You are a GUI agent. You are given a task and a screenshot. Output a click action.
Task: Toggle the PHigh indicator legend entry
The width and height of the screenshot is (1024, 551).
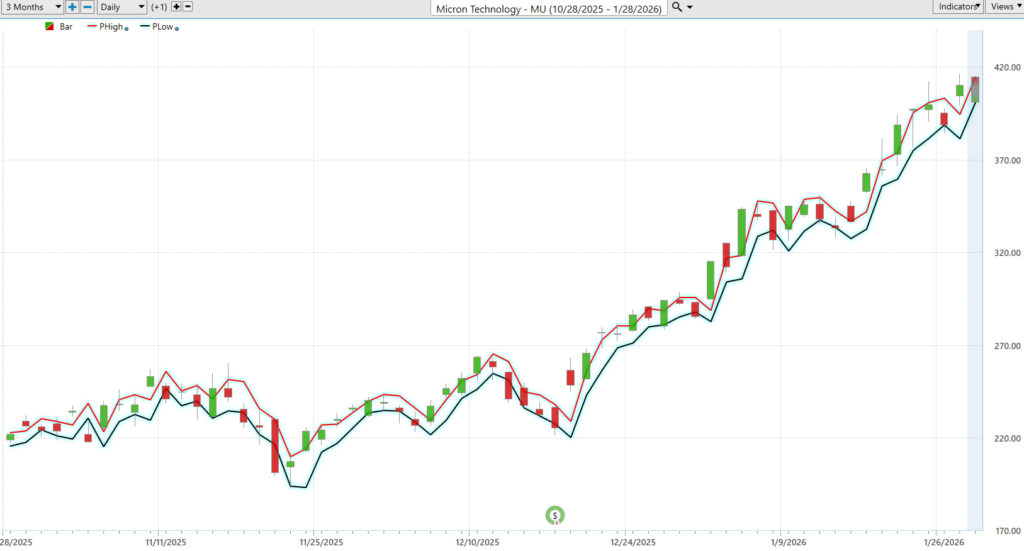point(111,27)
